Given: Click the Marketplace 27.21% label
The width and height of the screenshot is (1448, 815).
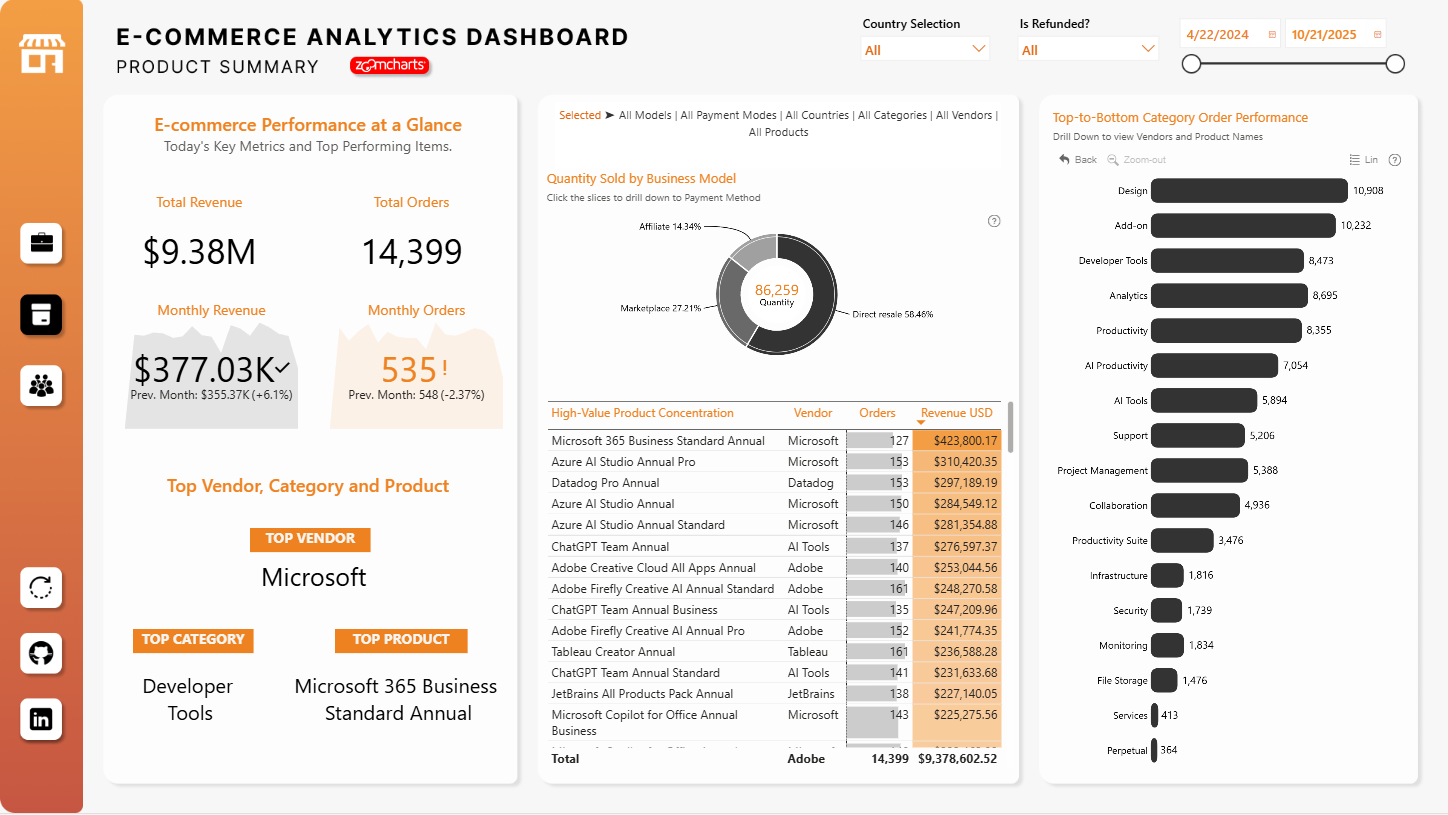Looking at the screenshot, I should click(661, 308).
